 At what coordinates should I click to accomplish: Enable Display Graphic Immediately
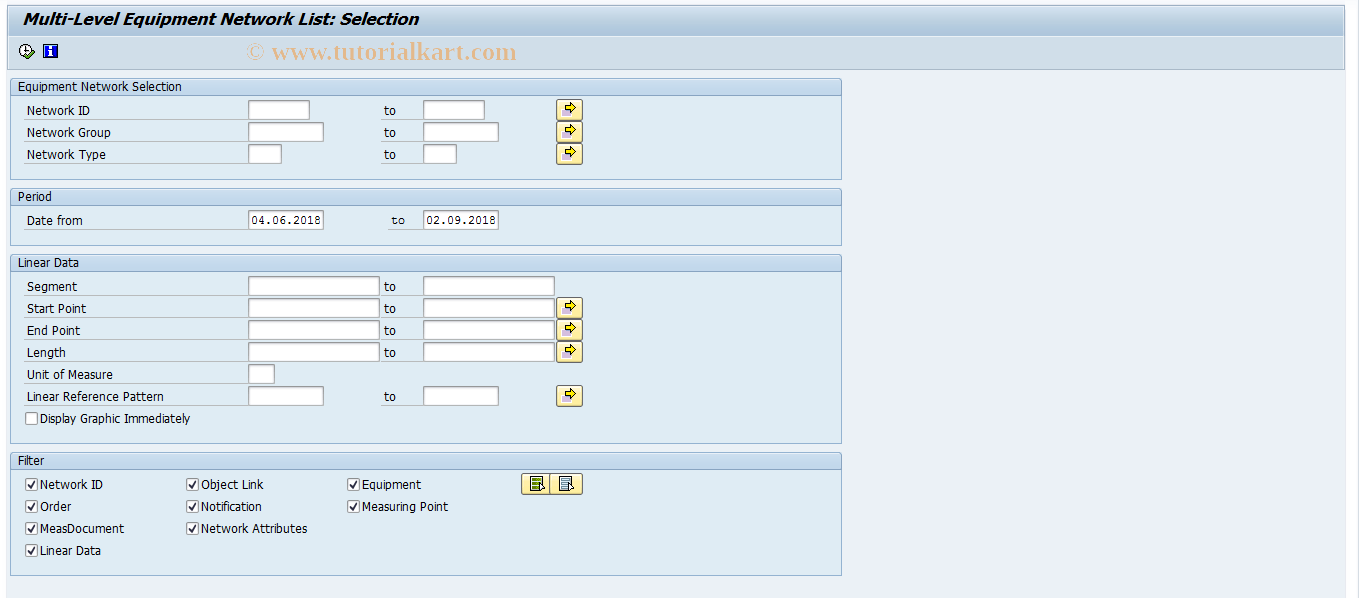point(31,418)
